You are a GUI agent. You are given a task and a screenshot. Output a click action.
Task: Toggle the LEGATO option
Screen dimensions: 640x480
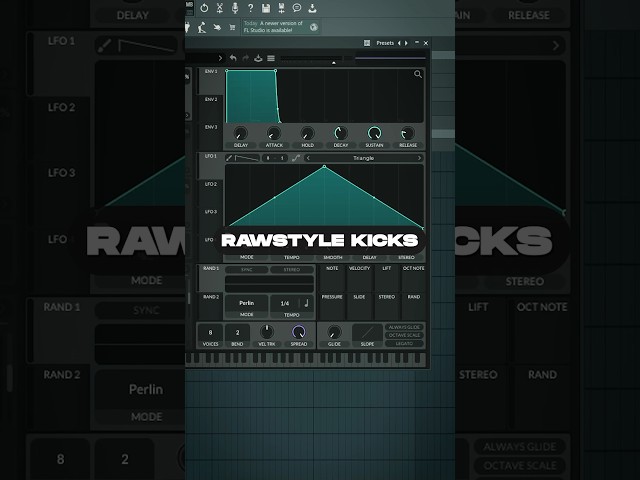[x=404, y=344]
